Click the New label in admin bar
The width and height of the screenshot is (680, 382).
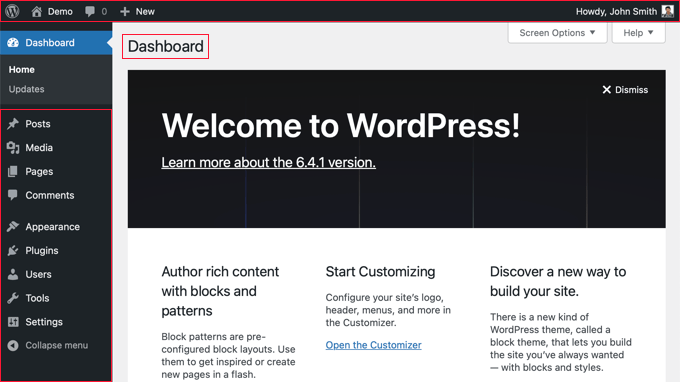click(145, 12)
